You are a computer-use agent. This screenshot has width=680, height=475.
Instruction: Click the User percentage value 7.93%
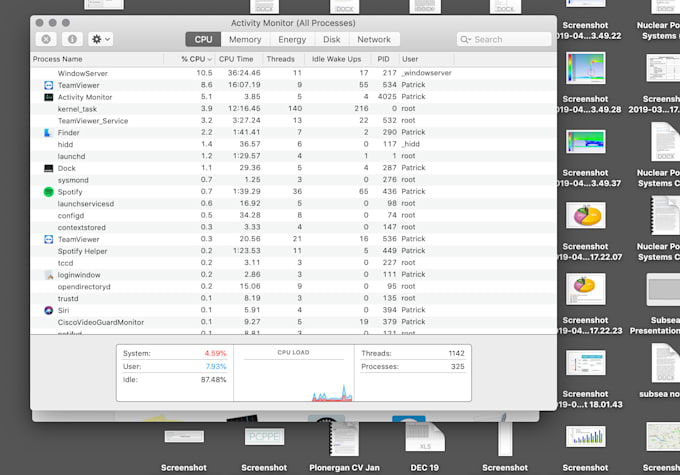[216, 367]
